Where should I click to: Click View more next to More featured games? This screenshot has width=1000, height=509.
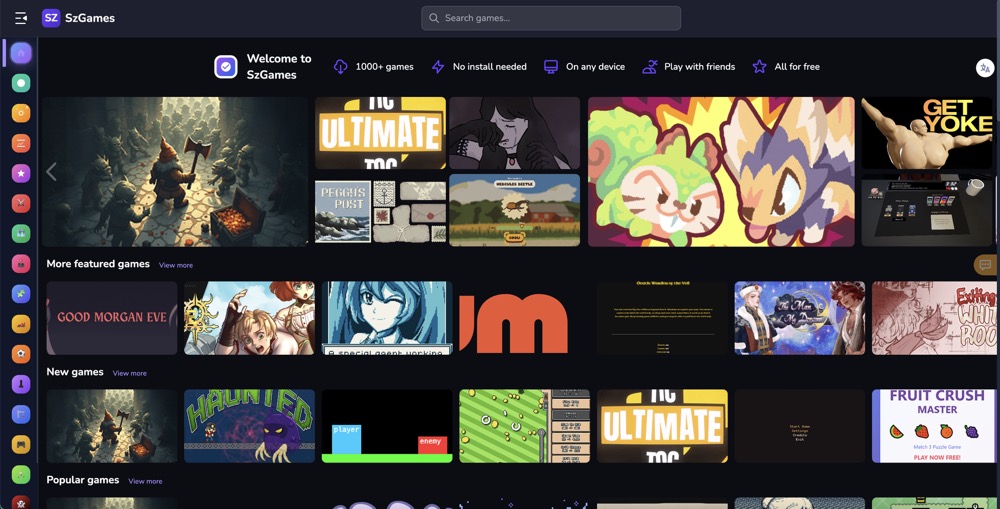(176, 265)
